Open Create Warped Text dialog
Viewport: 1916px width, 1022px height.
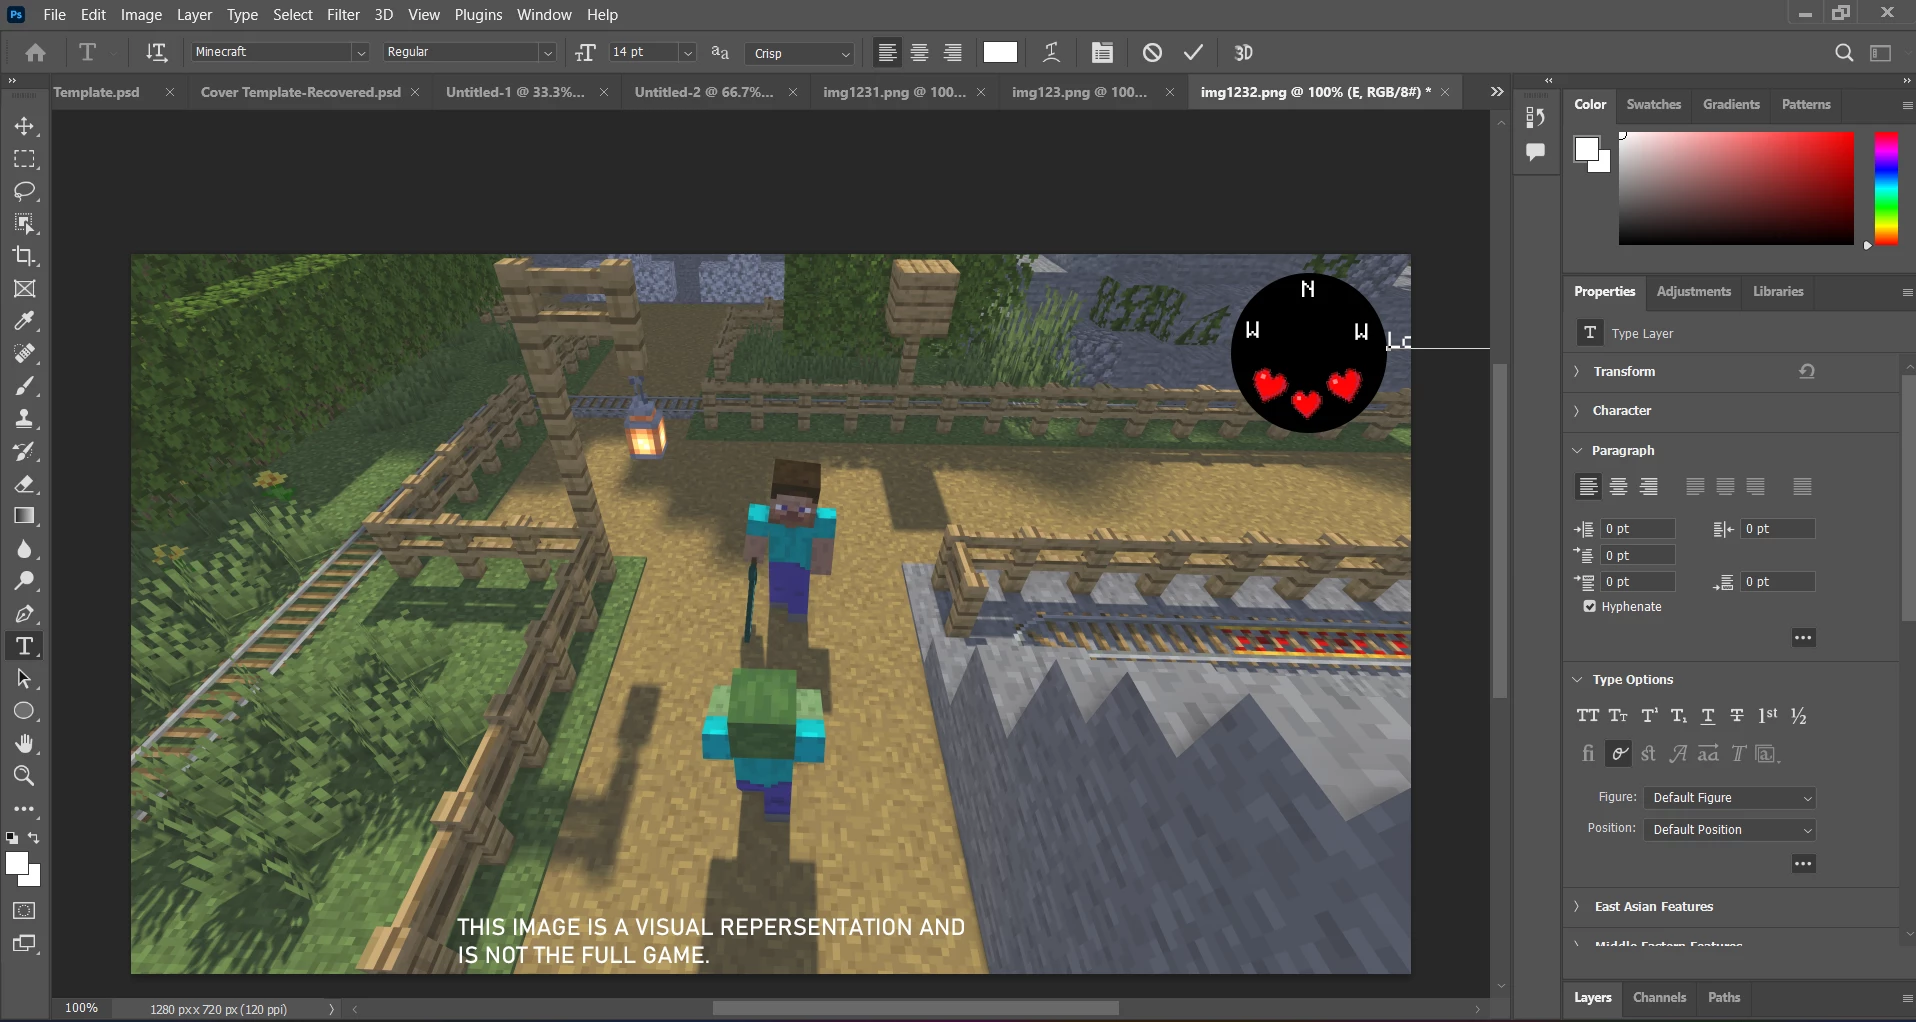point(1052,53)
